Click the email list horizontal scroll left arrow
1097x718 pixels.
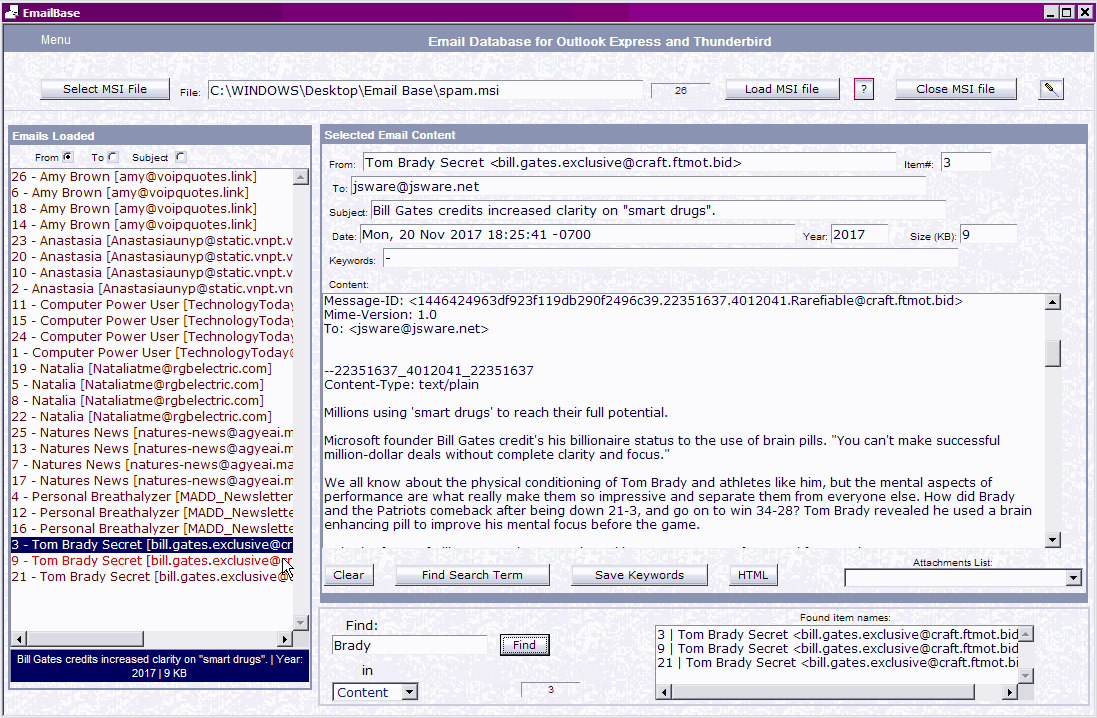tap(20, 638)
